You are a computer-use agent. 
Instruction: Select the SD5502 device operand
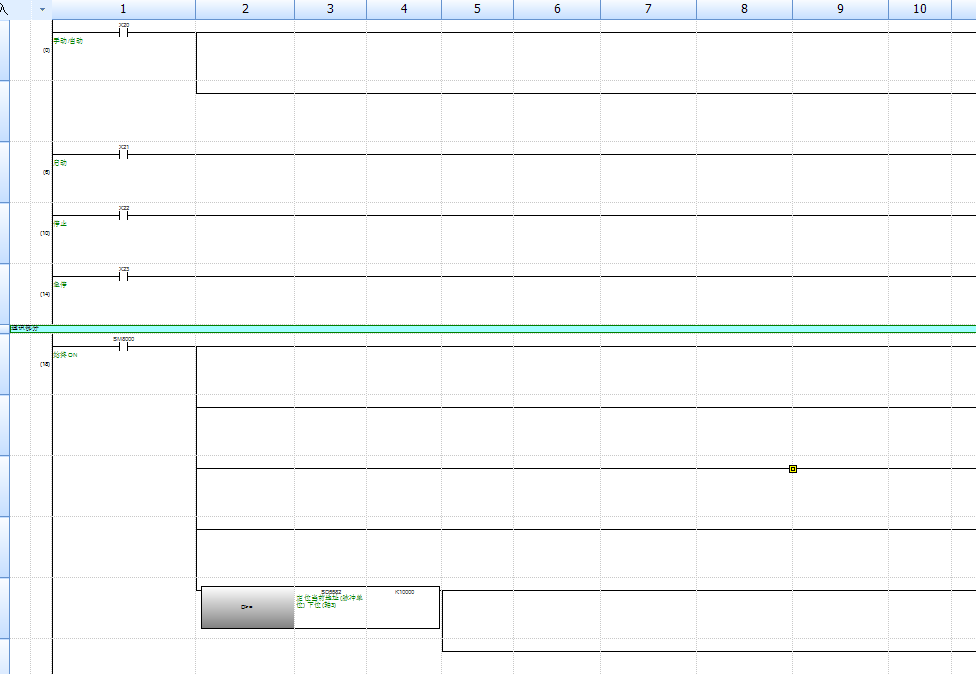point(331,592)
